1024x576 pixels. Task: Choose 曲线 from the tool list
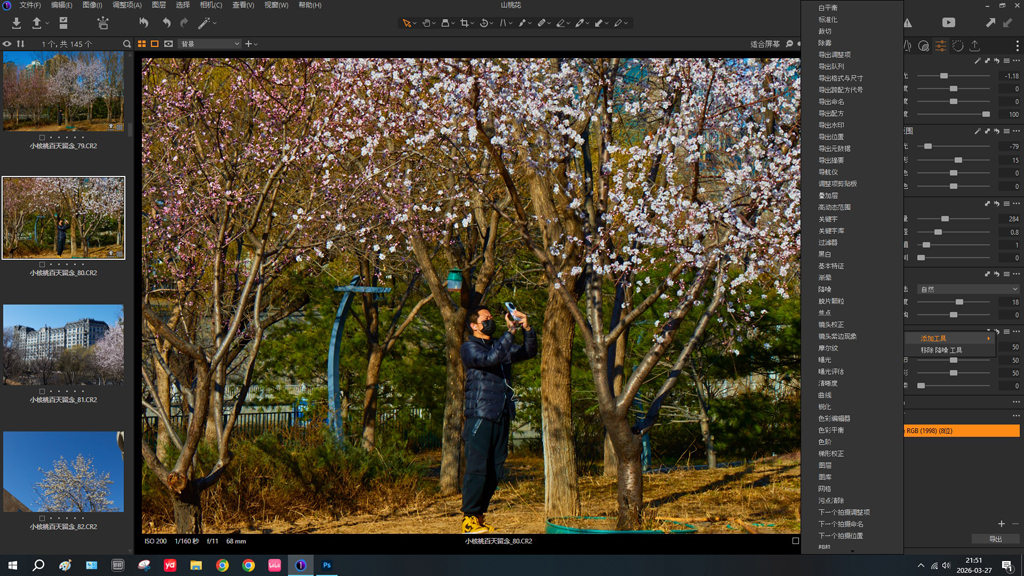pos(825,395)
